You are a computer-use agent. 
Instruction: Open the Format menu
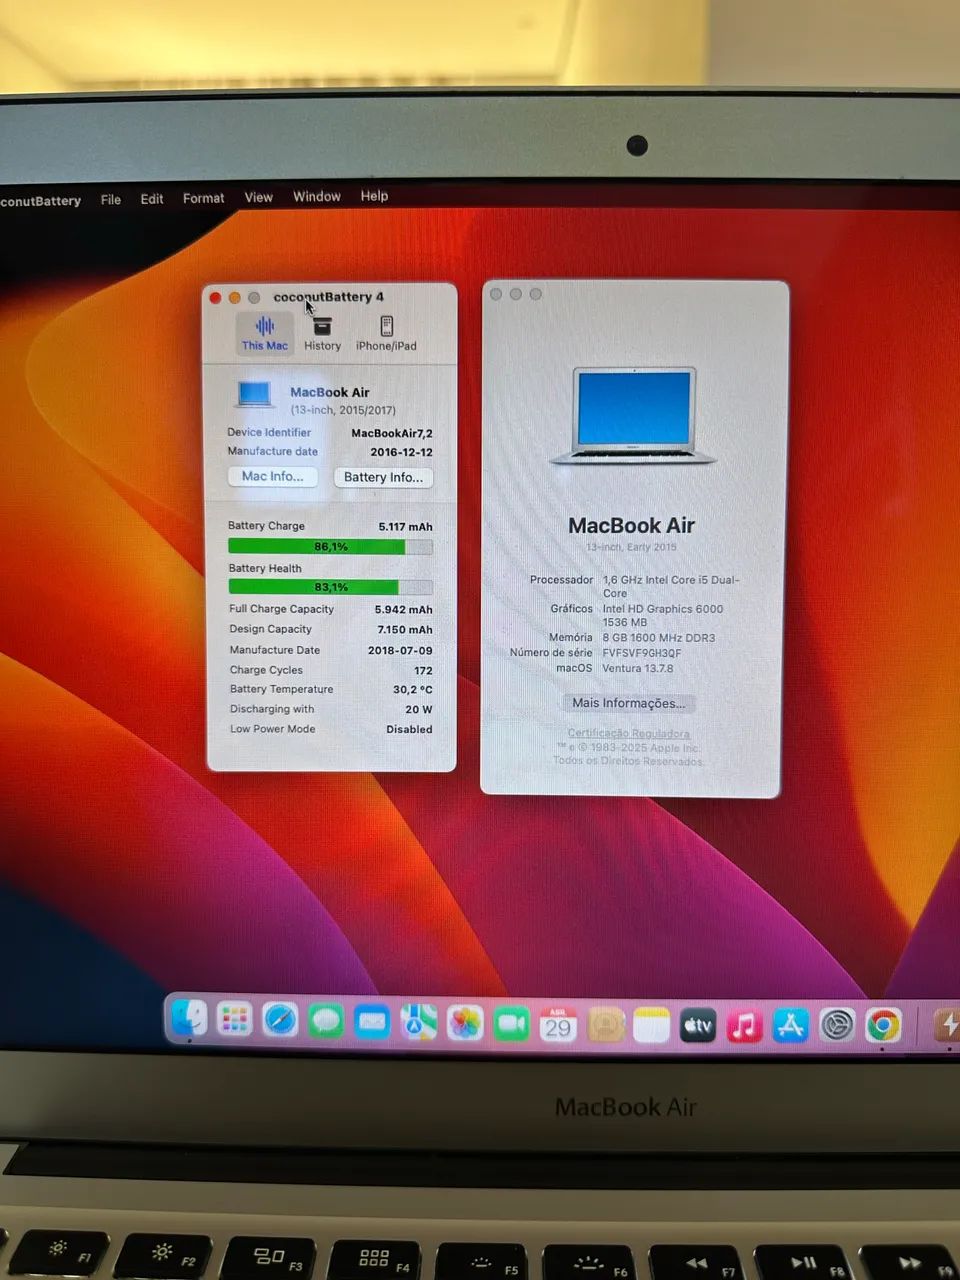pos(204,198)
